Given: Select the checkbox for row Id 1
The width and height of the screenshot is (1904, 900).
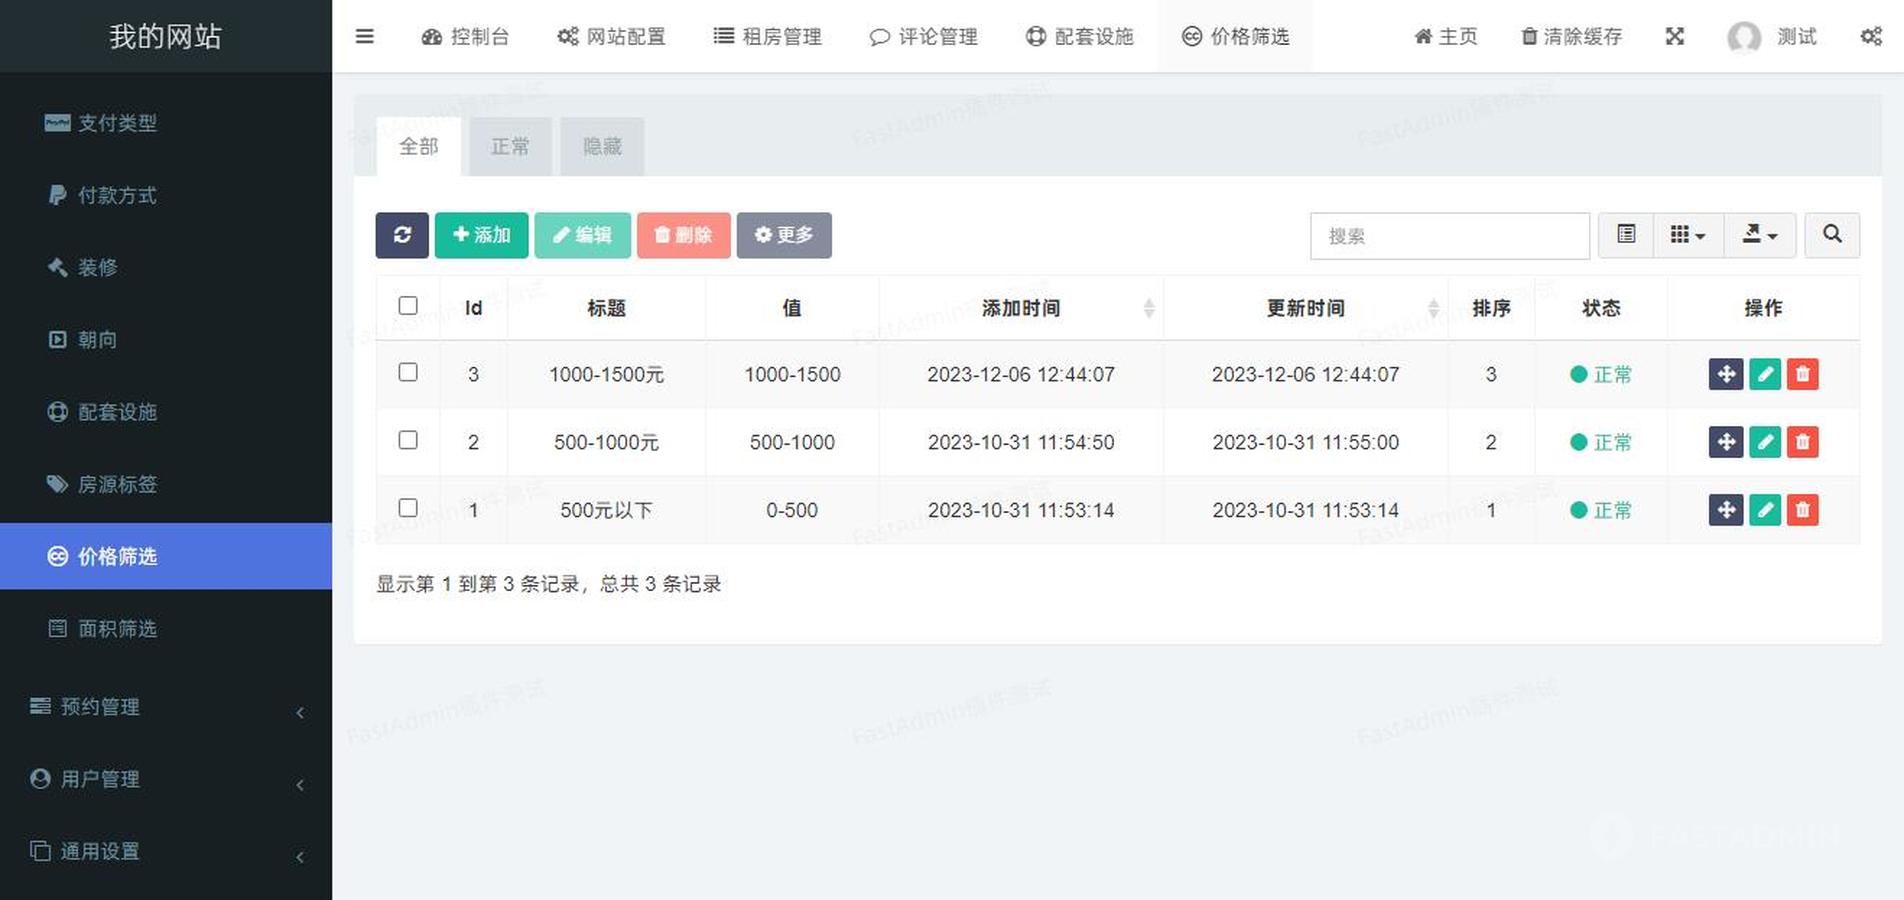Looking at the screenshot, I should [x=408, y=508].
